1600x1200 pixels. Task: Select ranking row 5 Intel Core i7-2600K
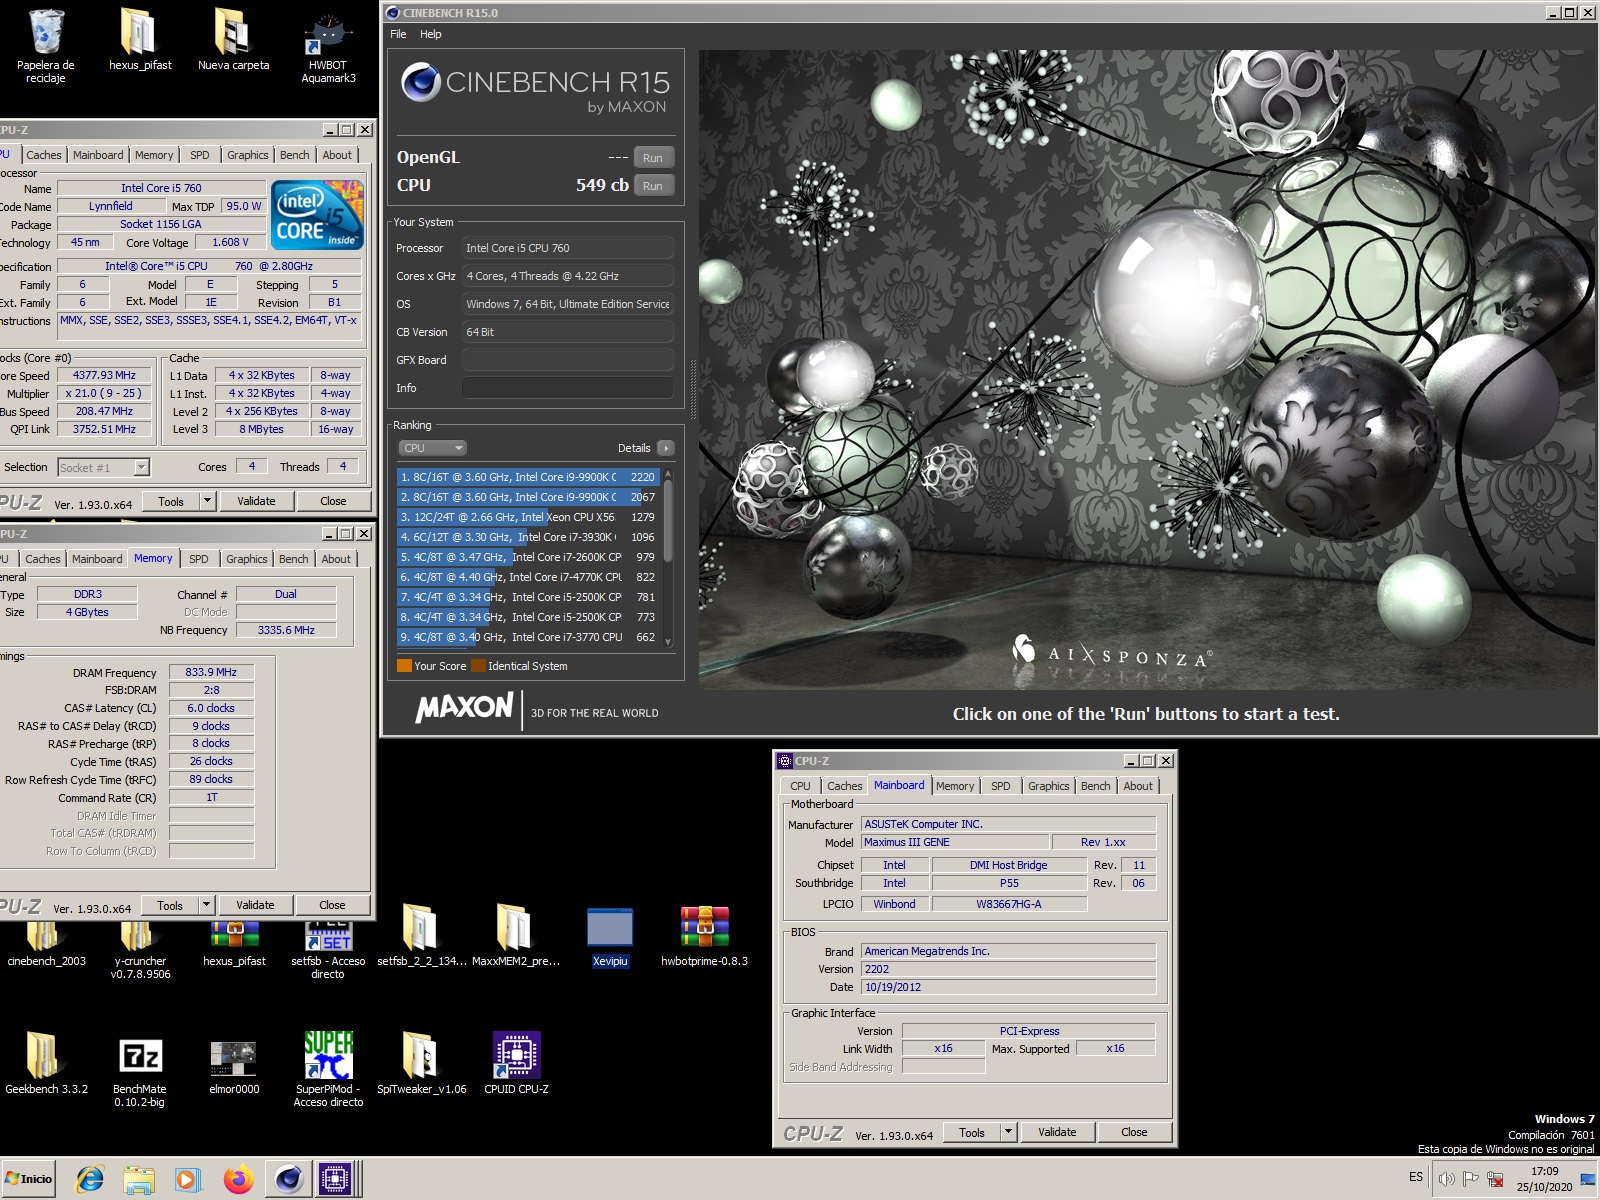point(527,557)
